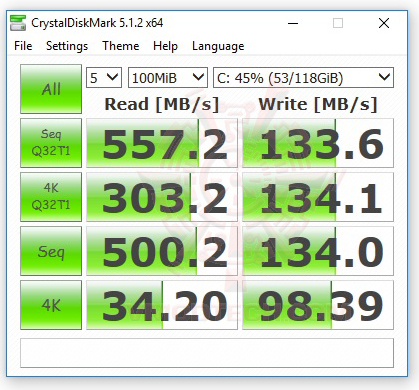419x390 pixels.
Task: Select the 303.2 4K Q32T1 read value
Action: [162, 197]
